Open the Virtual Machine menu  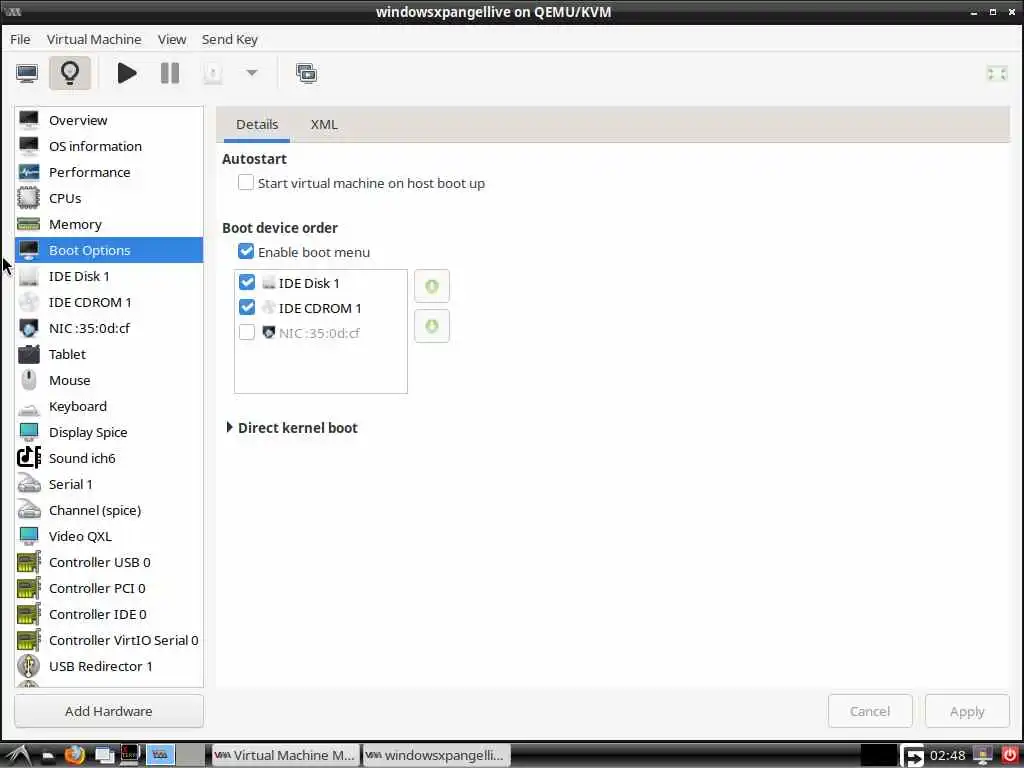tap(94, 39)
